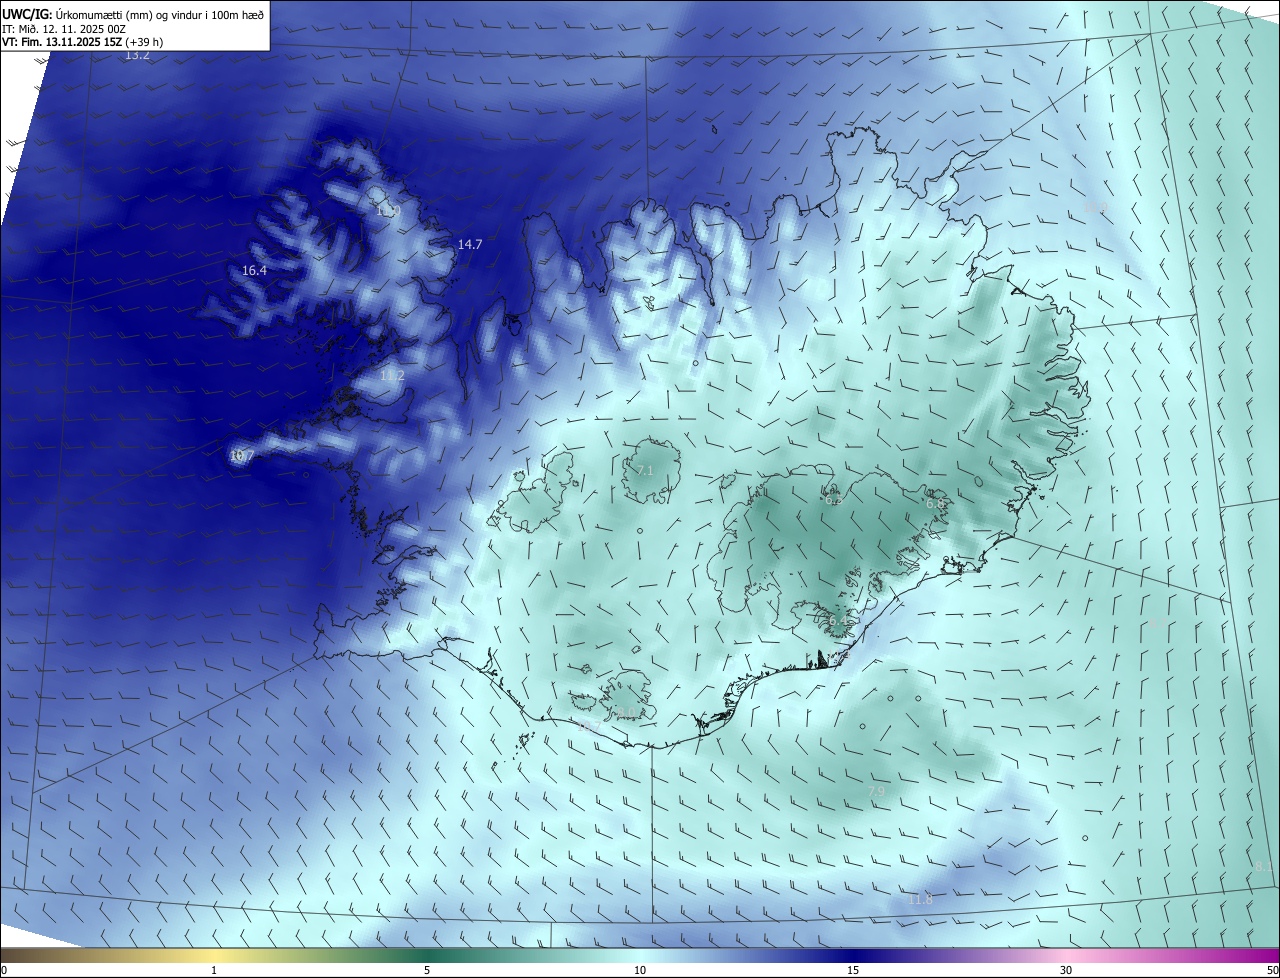Click the 14.7 value label on the map
Screen dimensions: 1280x978
470,244
